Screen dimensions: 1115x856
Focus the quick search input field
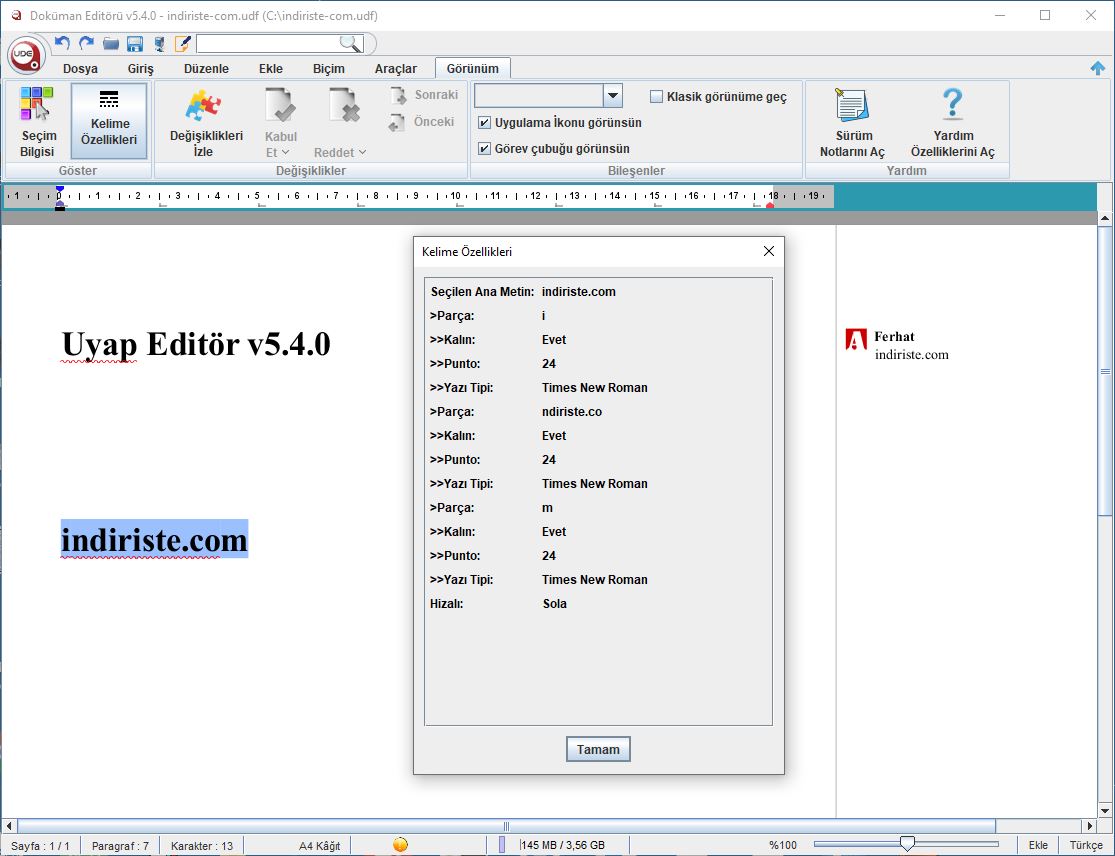click(267, 44)
